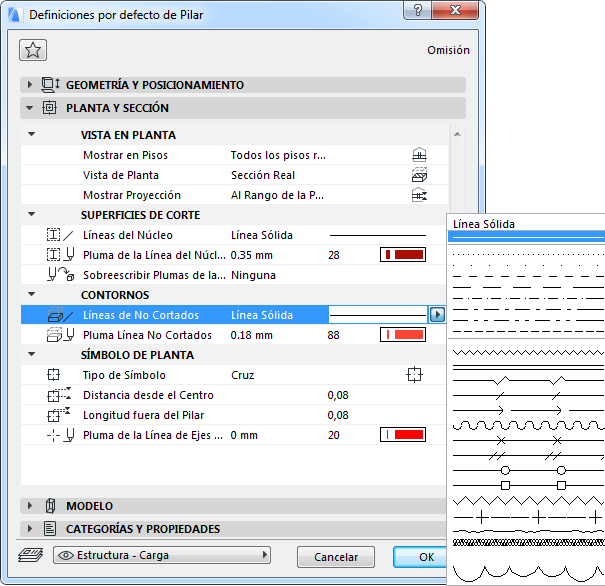Click the dark red core line pen swatch
This screenshot has width=605, height=586.
[403, 255]
